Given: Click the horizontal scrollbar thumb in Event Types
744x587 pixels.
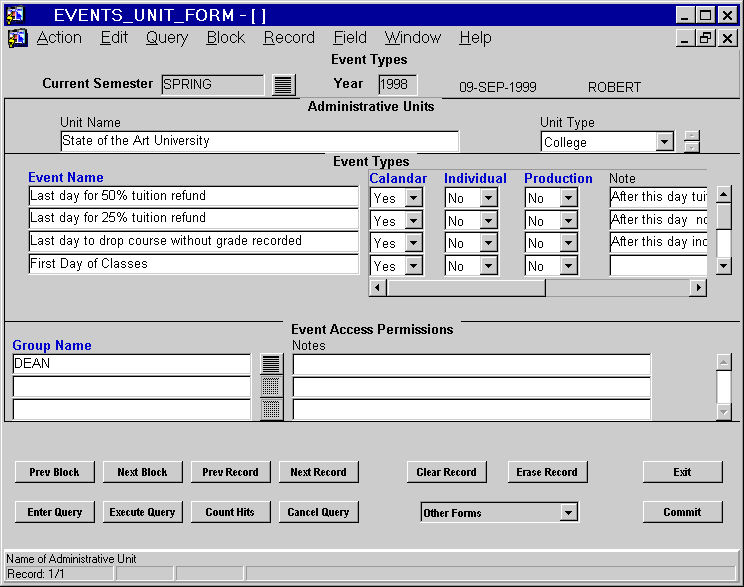Looking at the screenshot, I should (466, 288).
